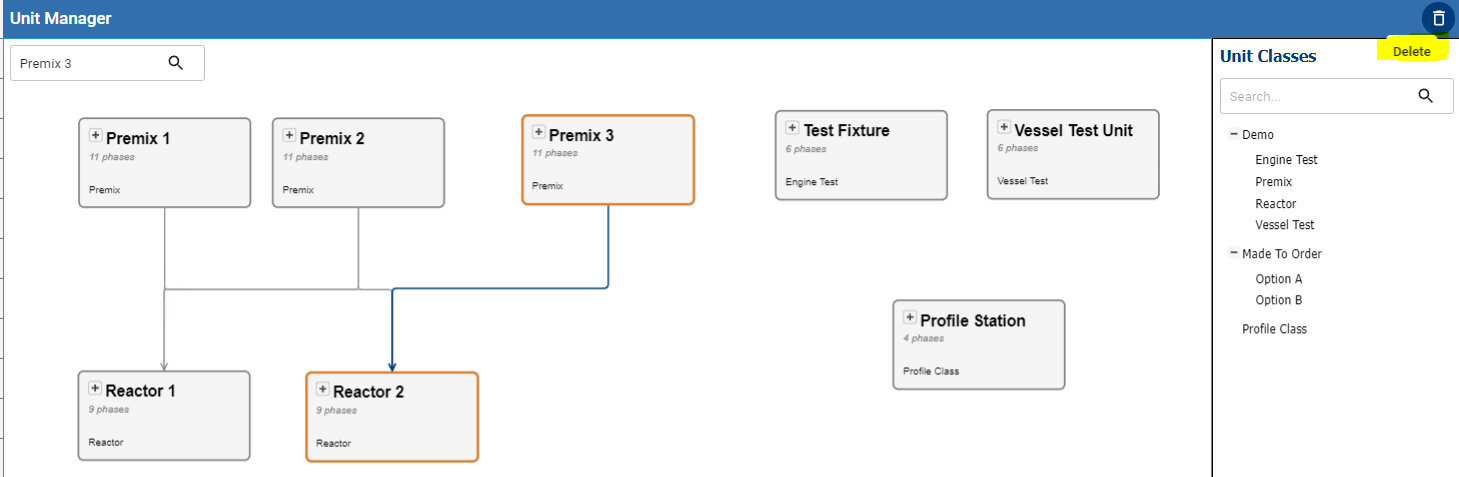Select Option A class
This screenshot has height=477, width=1459.
tap(1278, 279)
